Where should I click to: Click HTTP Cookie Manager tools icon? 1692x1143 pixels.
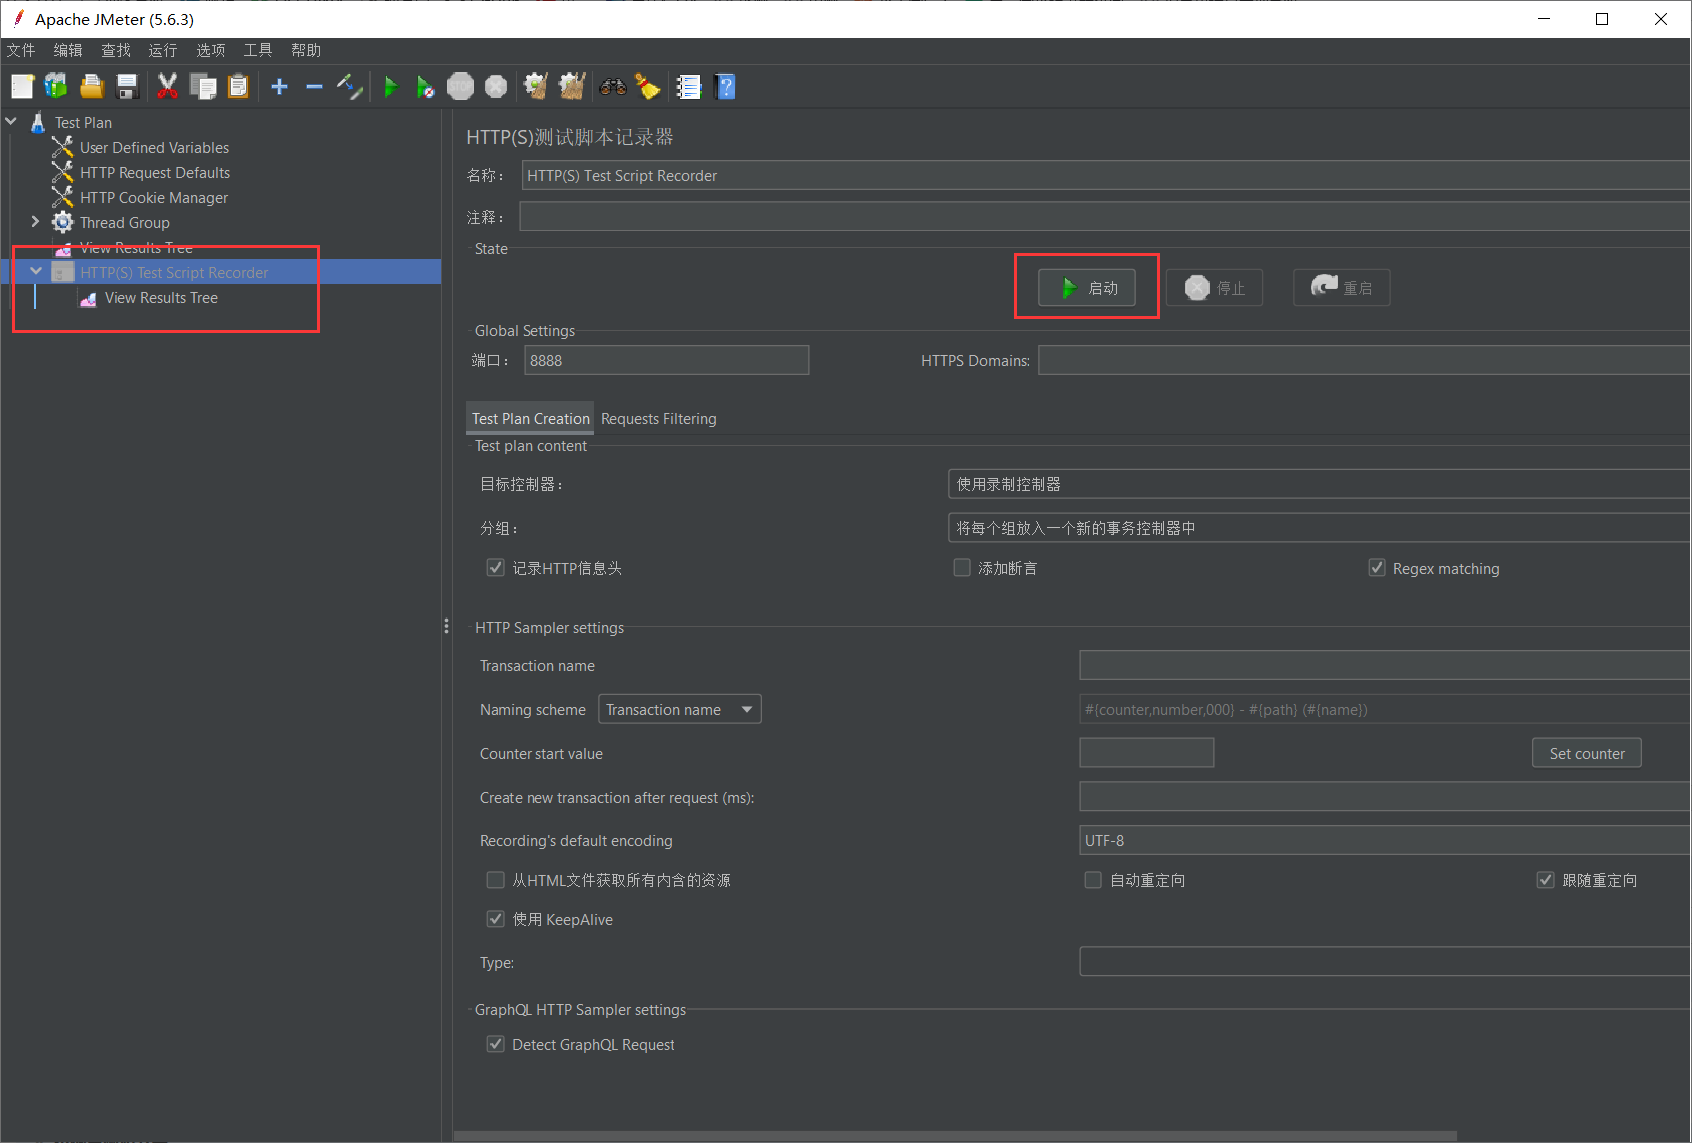click(63, 197)
